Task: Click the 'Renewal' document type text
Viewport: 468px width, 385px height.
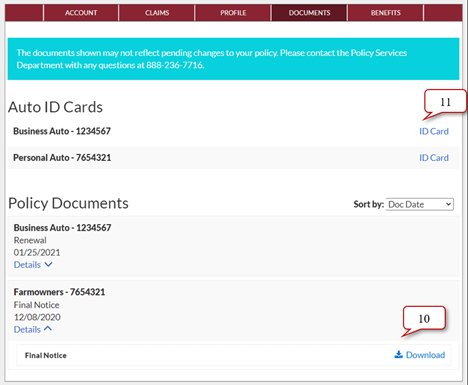Action: pyautogui.click(x=30, y=240)
